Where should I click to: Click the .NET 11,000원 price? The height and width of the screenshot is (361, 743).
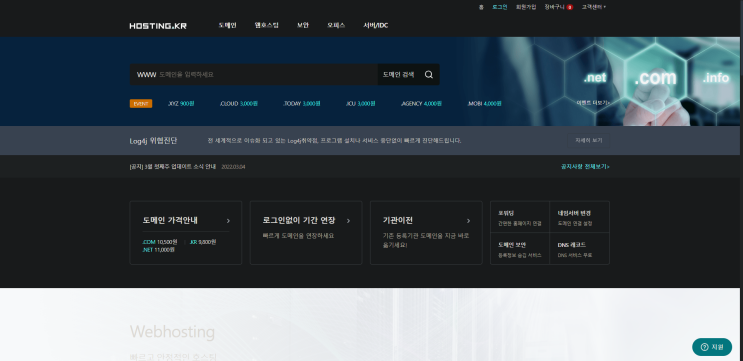[159, 250]
